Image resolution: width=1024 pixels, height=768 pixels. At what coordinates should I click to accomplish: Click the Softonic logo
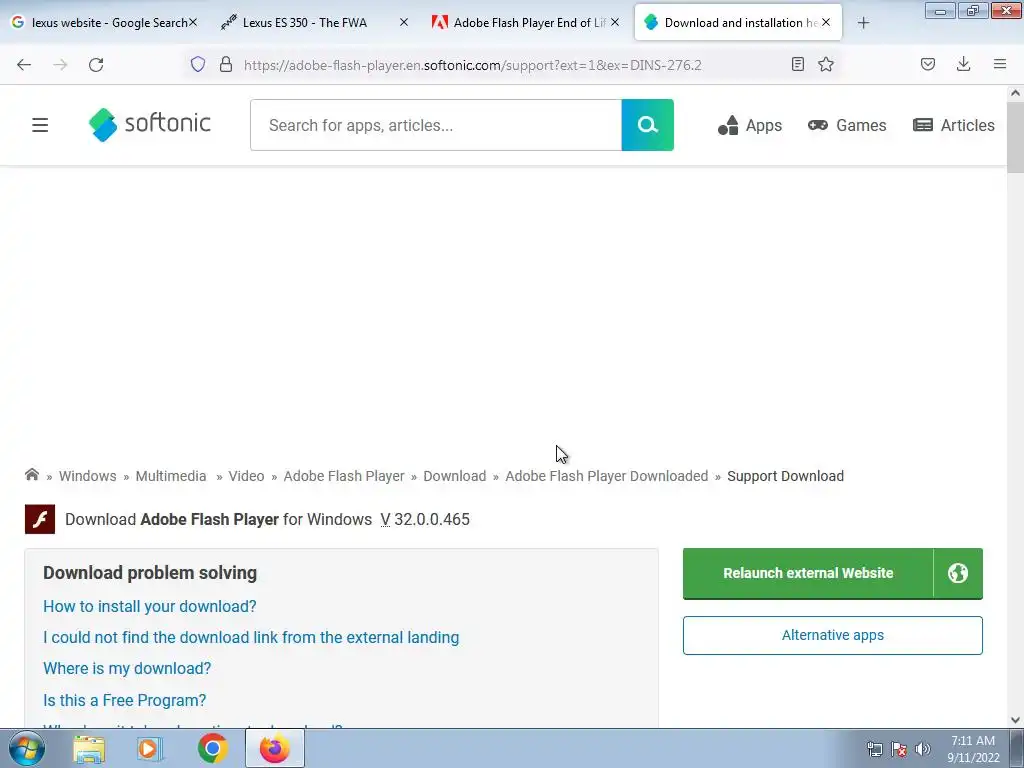pos(150,124)
